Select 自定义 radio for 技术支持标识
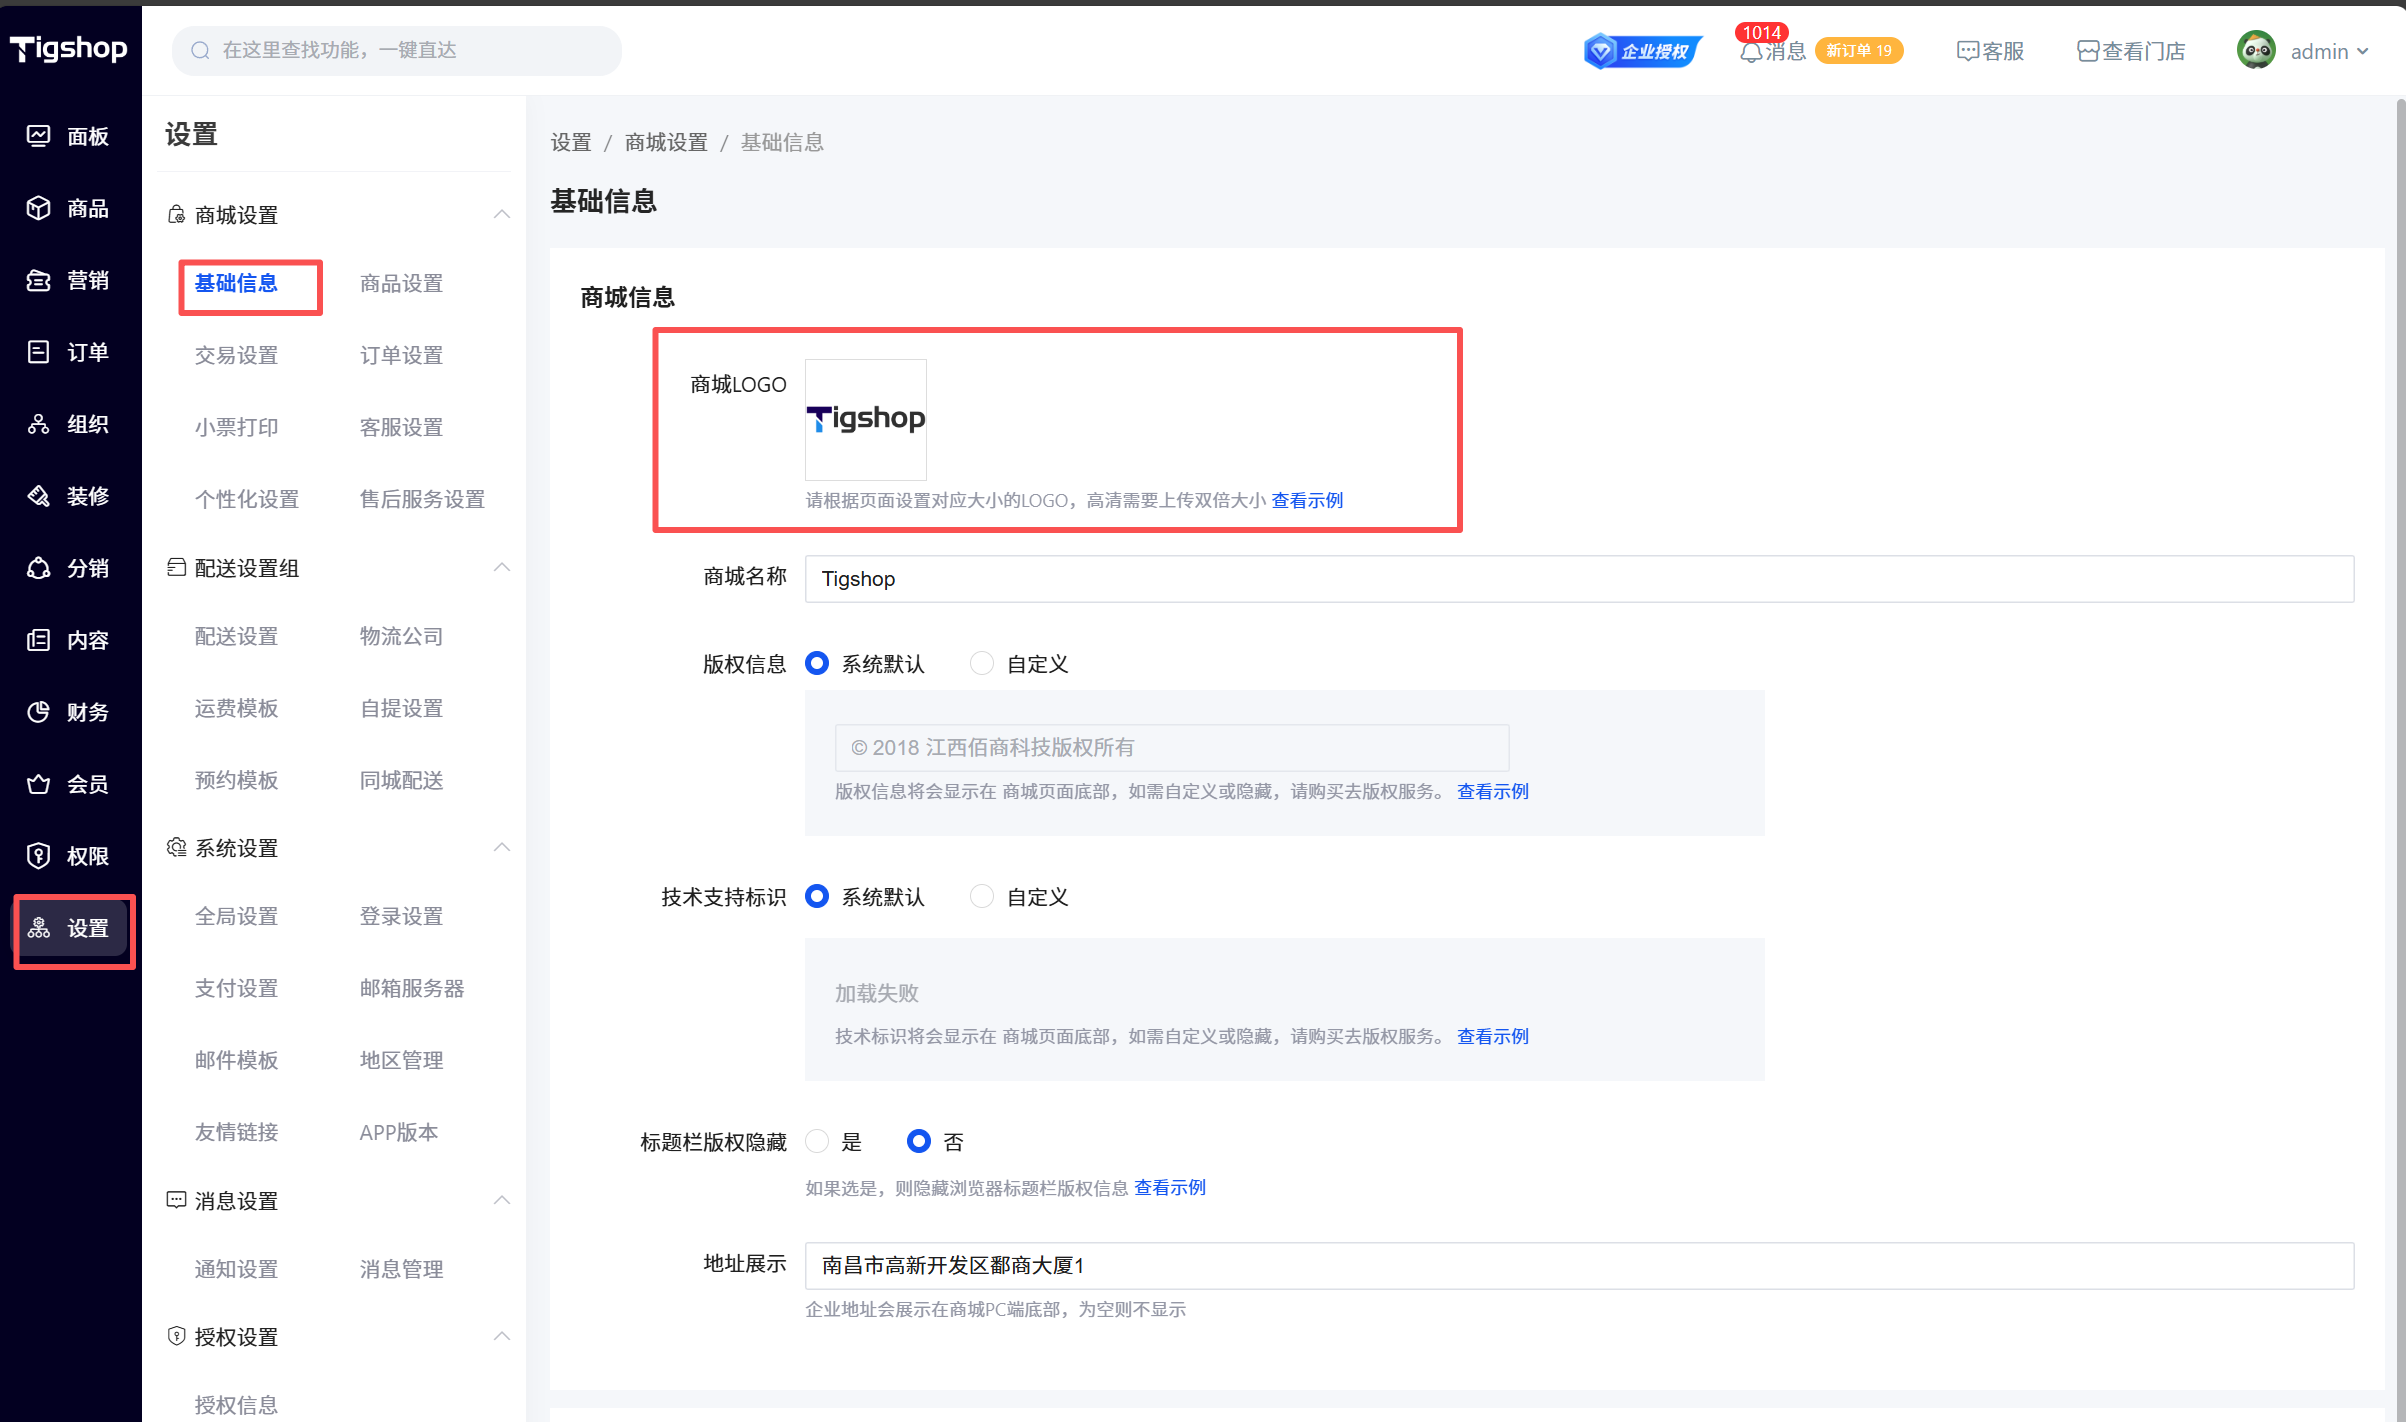The image size is (2406, 1422). [x=982, y=897]
